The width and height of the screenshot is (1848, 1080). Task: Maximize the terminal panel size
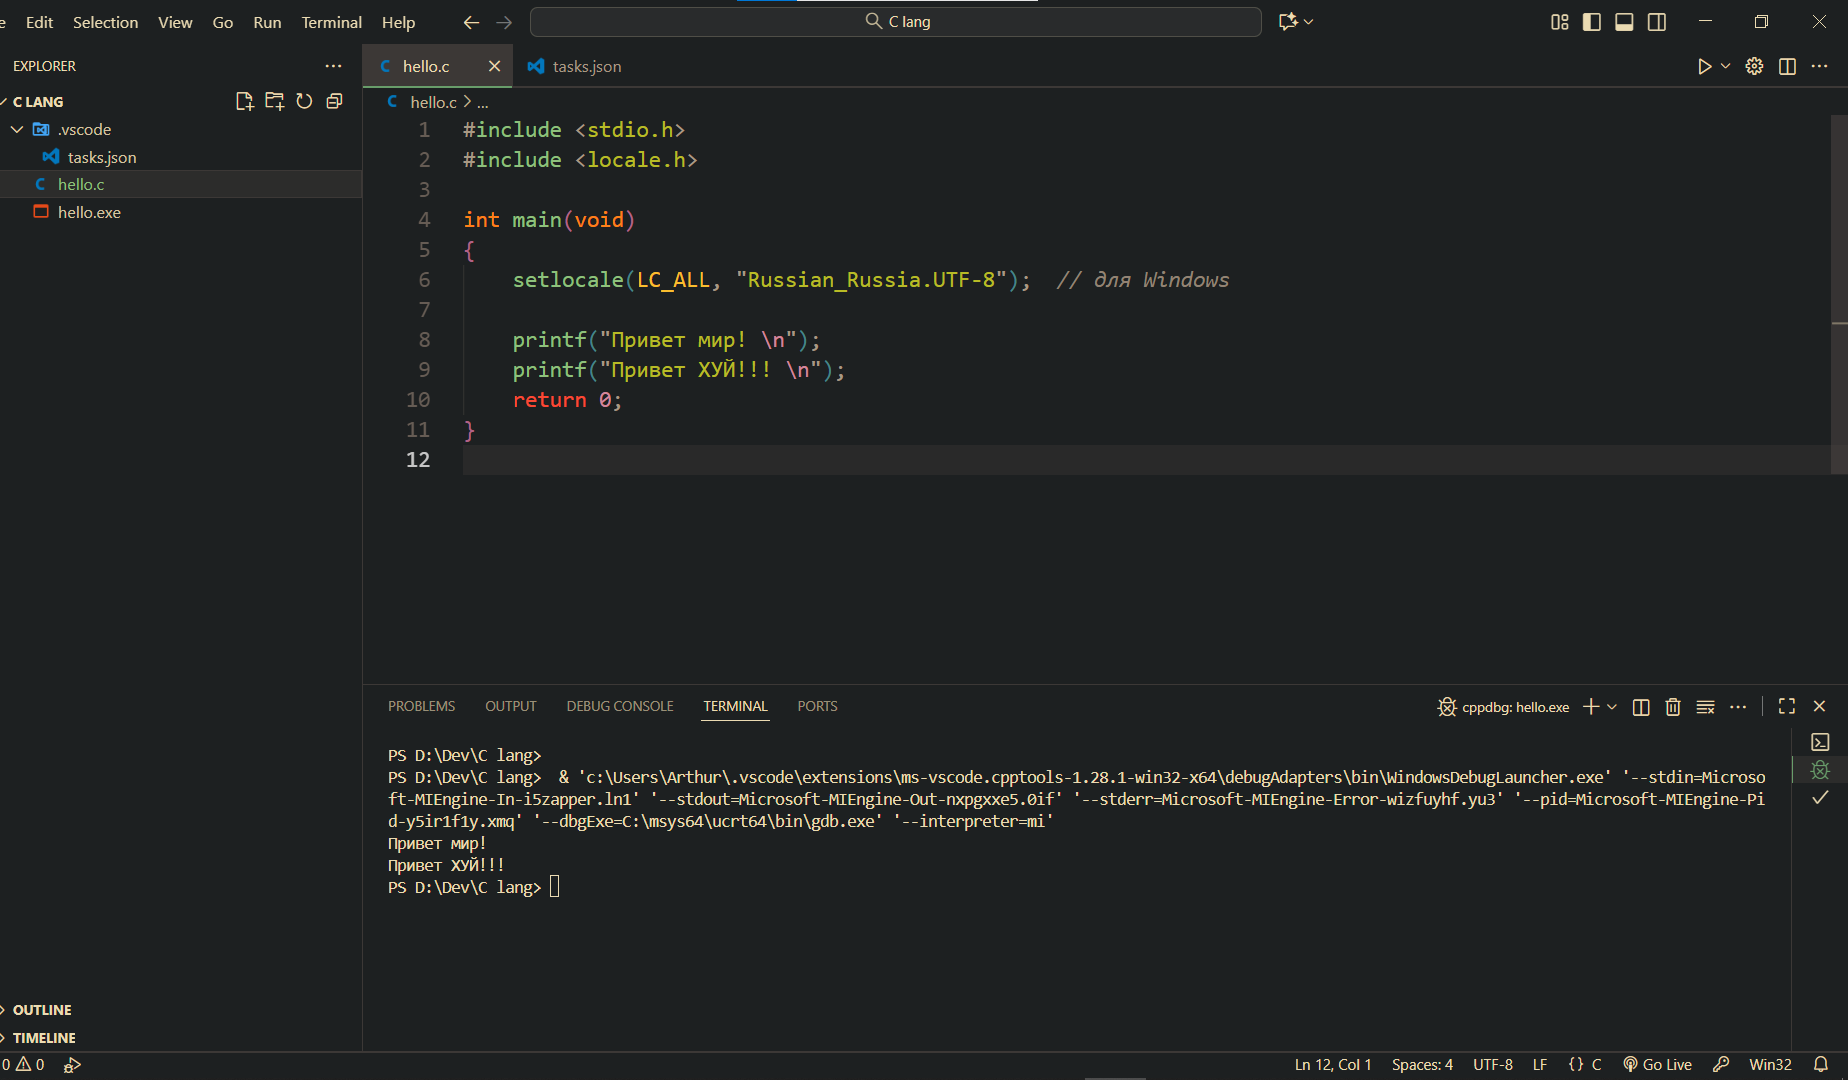[x=1787, y=706]
